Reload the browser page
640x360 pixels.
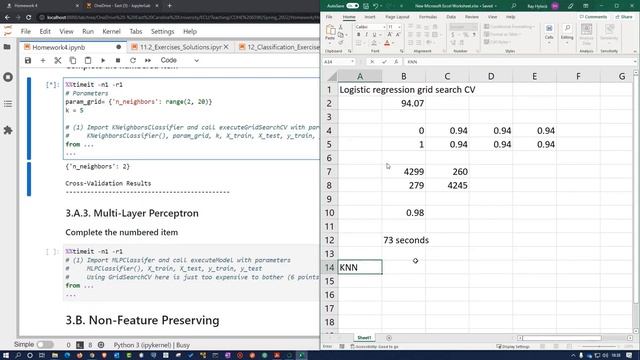coord(29,18)
